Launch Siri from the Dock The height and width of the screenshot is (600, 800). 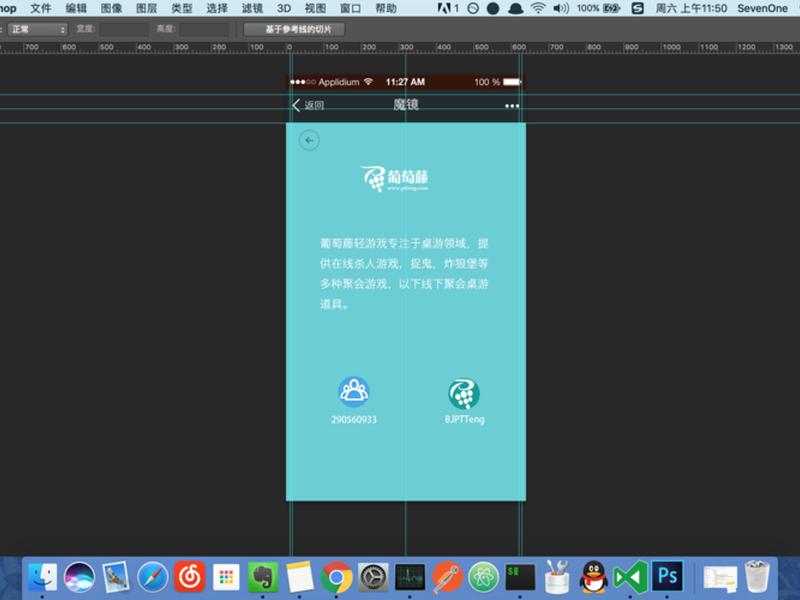[79, 577]
